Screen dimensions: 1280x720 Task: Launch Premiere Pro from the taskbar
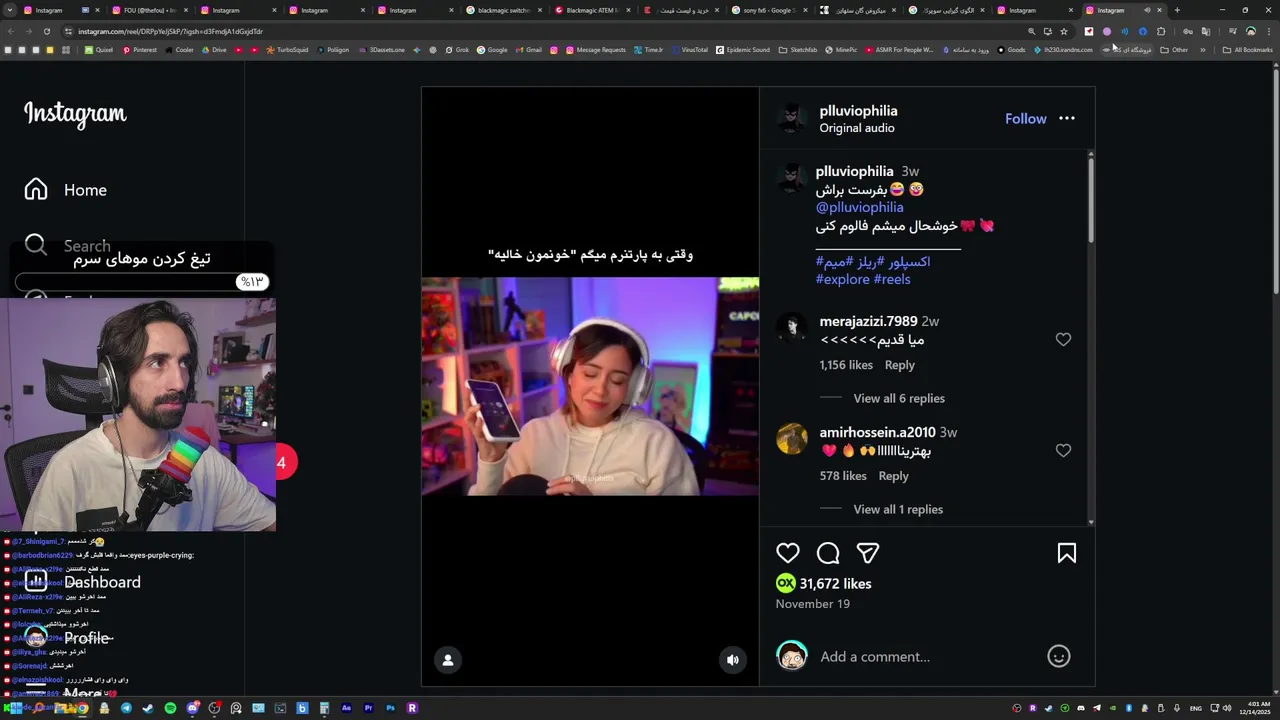(368, 708)
